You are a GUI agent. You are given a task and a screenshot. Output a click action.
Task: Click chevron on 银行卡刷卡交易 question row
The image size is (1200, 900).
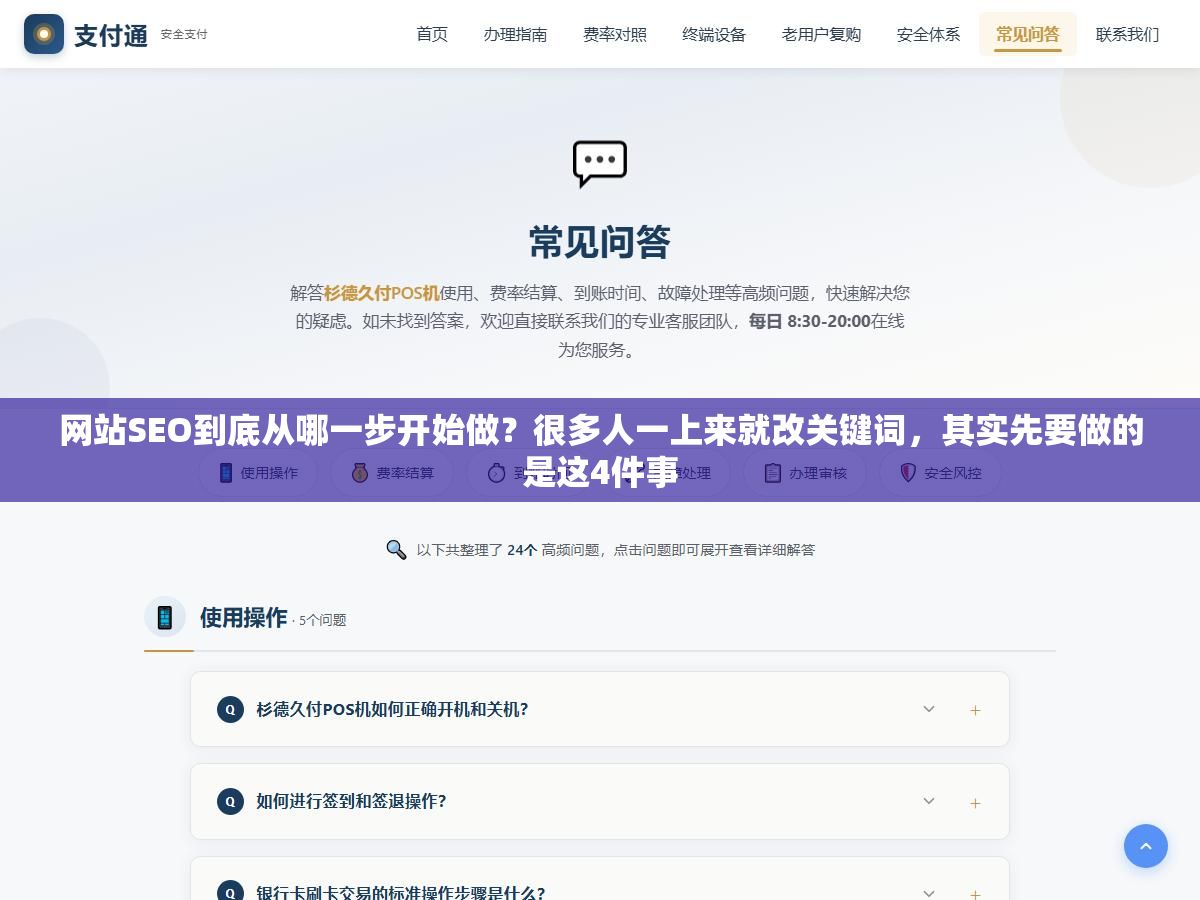coord(929,893)
